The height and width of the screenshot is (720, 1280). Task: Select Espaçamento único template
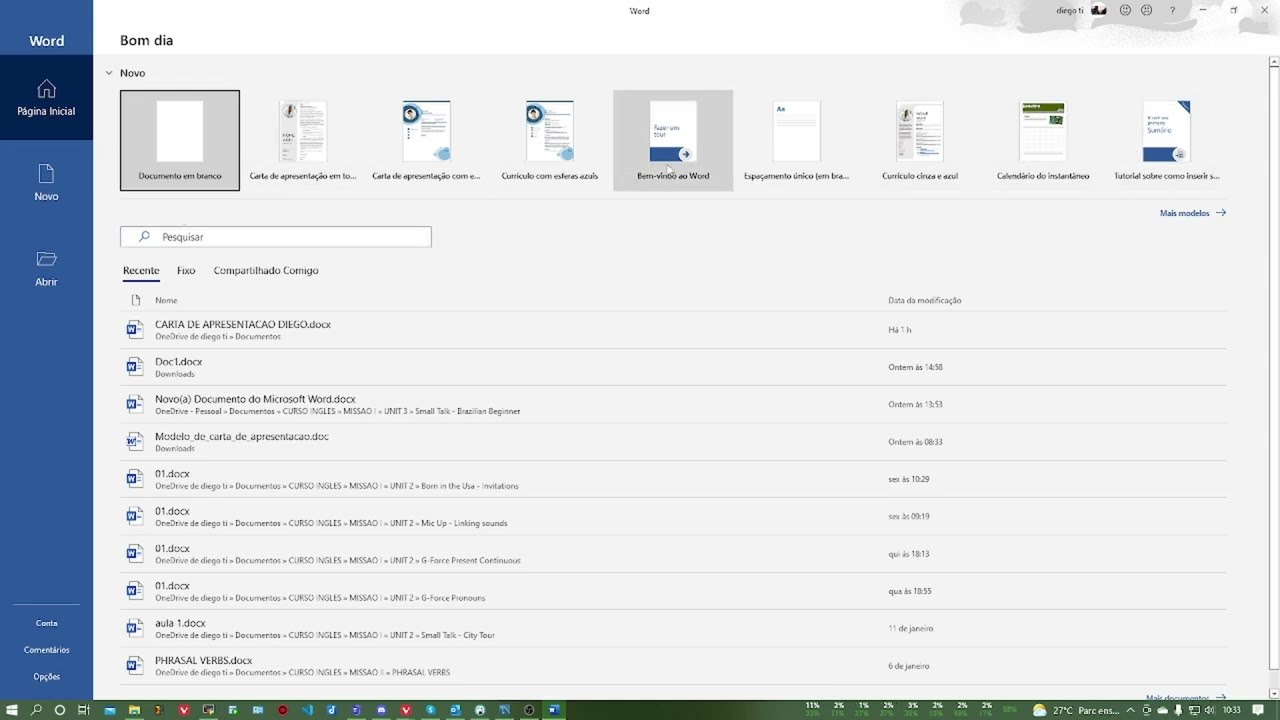(x=796, y=140)
